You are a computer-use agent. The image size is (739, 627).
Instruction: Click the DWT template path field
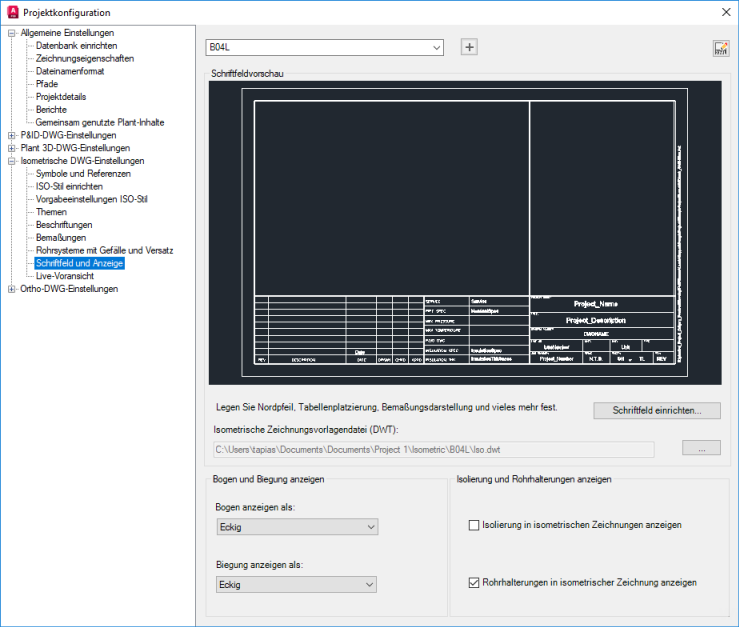434,450
